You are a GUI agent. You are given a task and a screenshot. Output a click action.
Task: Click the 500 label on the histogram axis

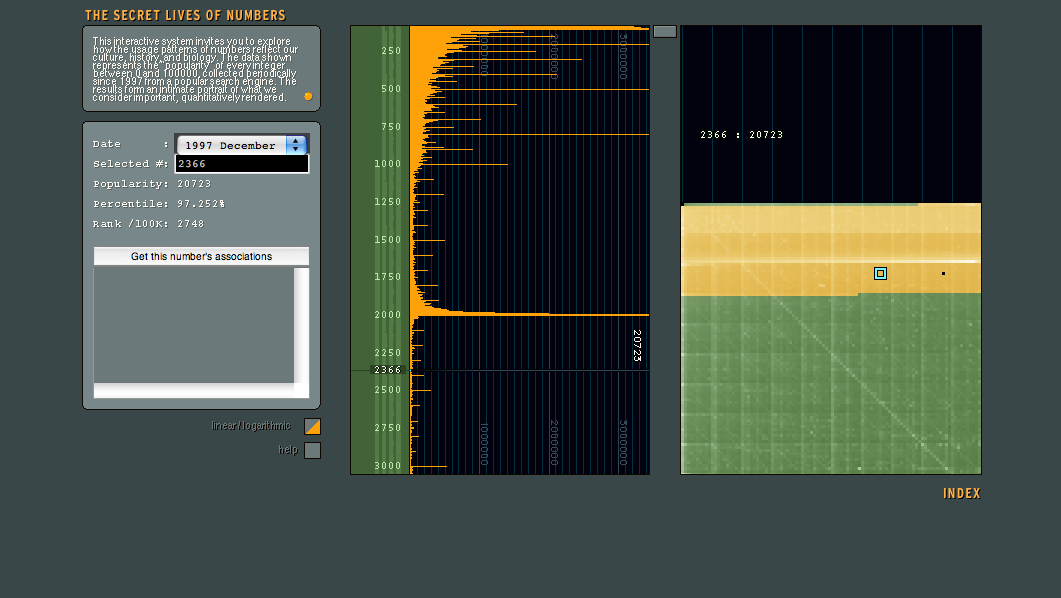(x=391, y=89)
